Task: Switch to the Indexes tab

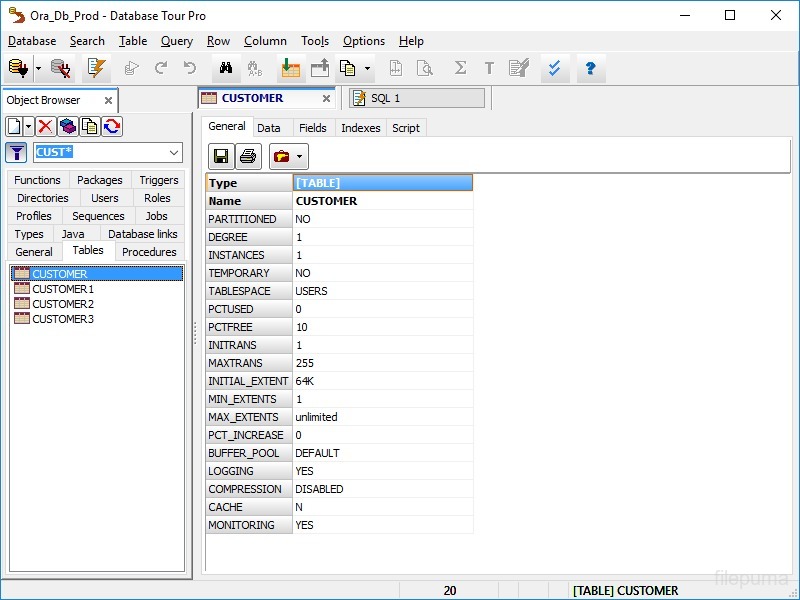Action: tap(360, 128)
